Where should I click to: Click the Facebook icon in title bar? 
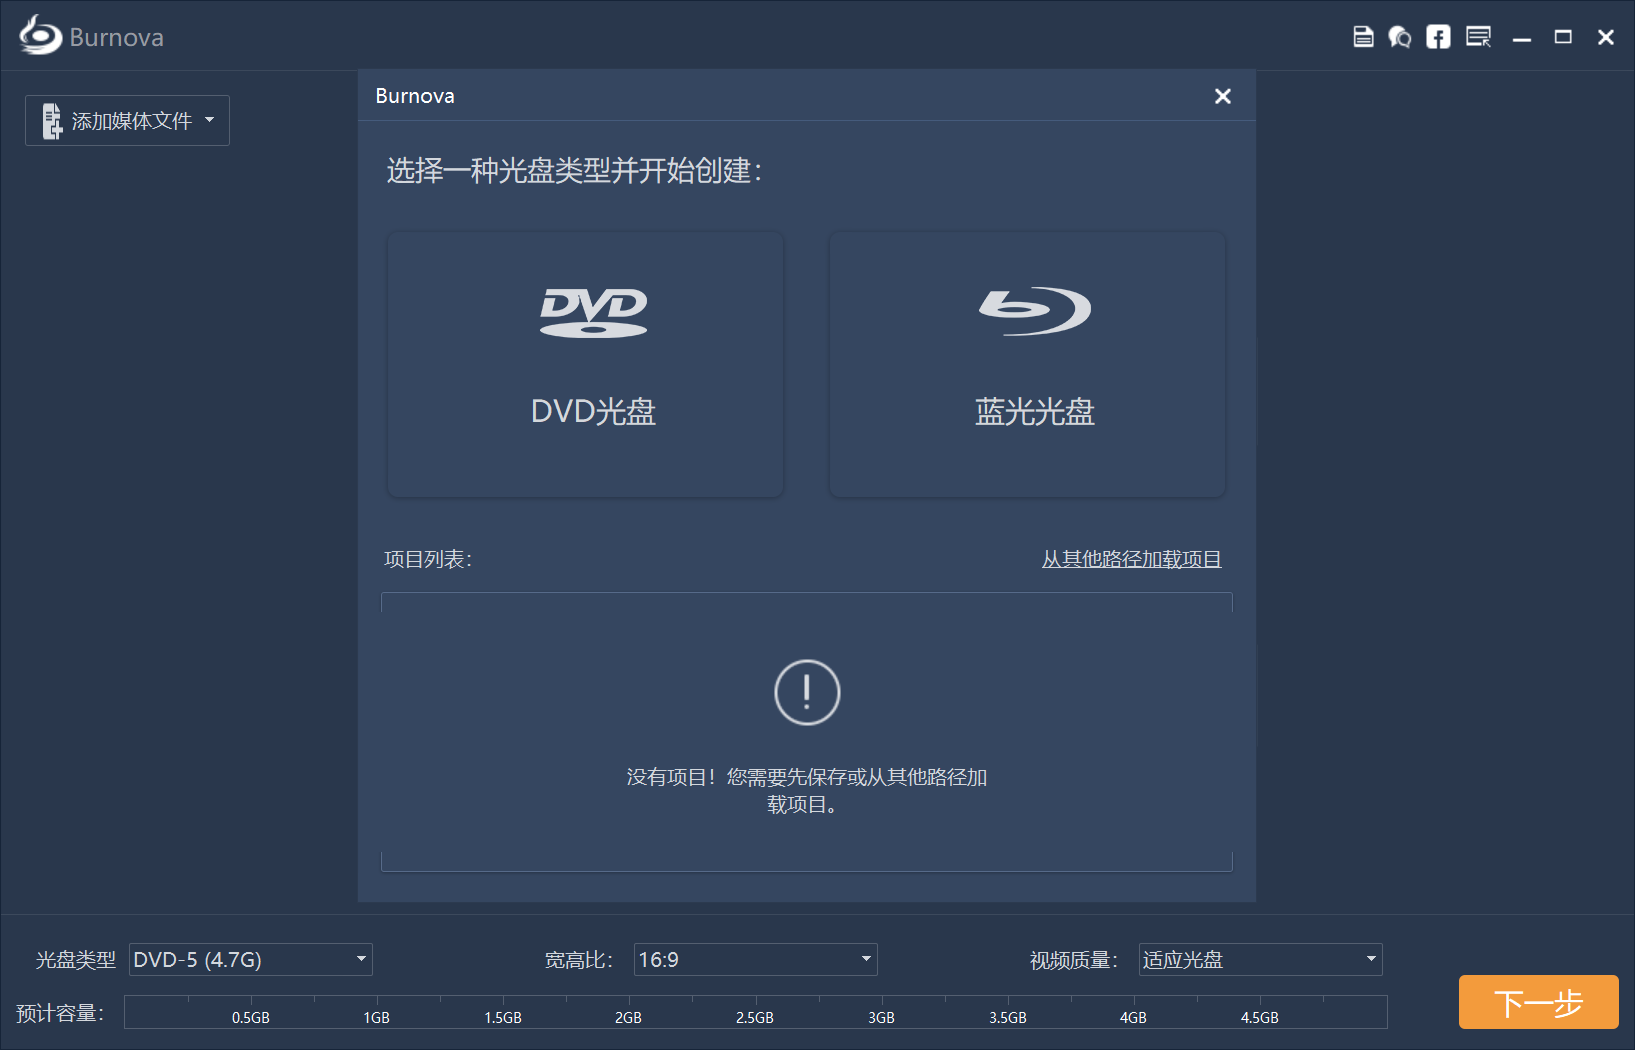click(x=1438, y=37)
